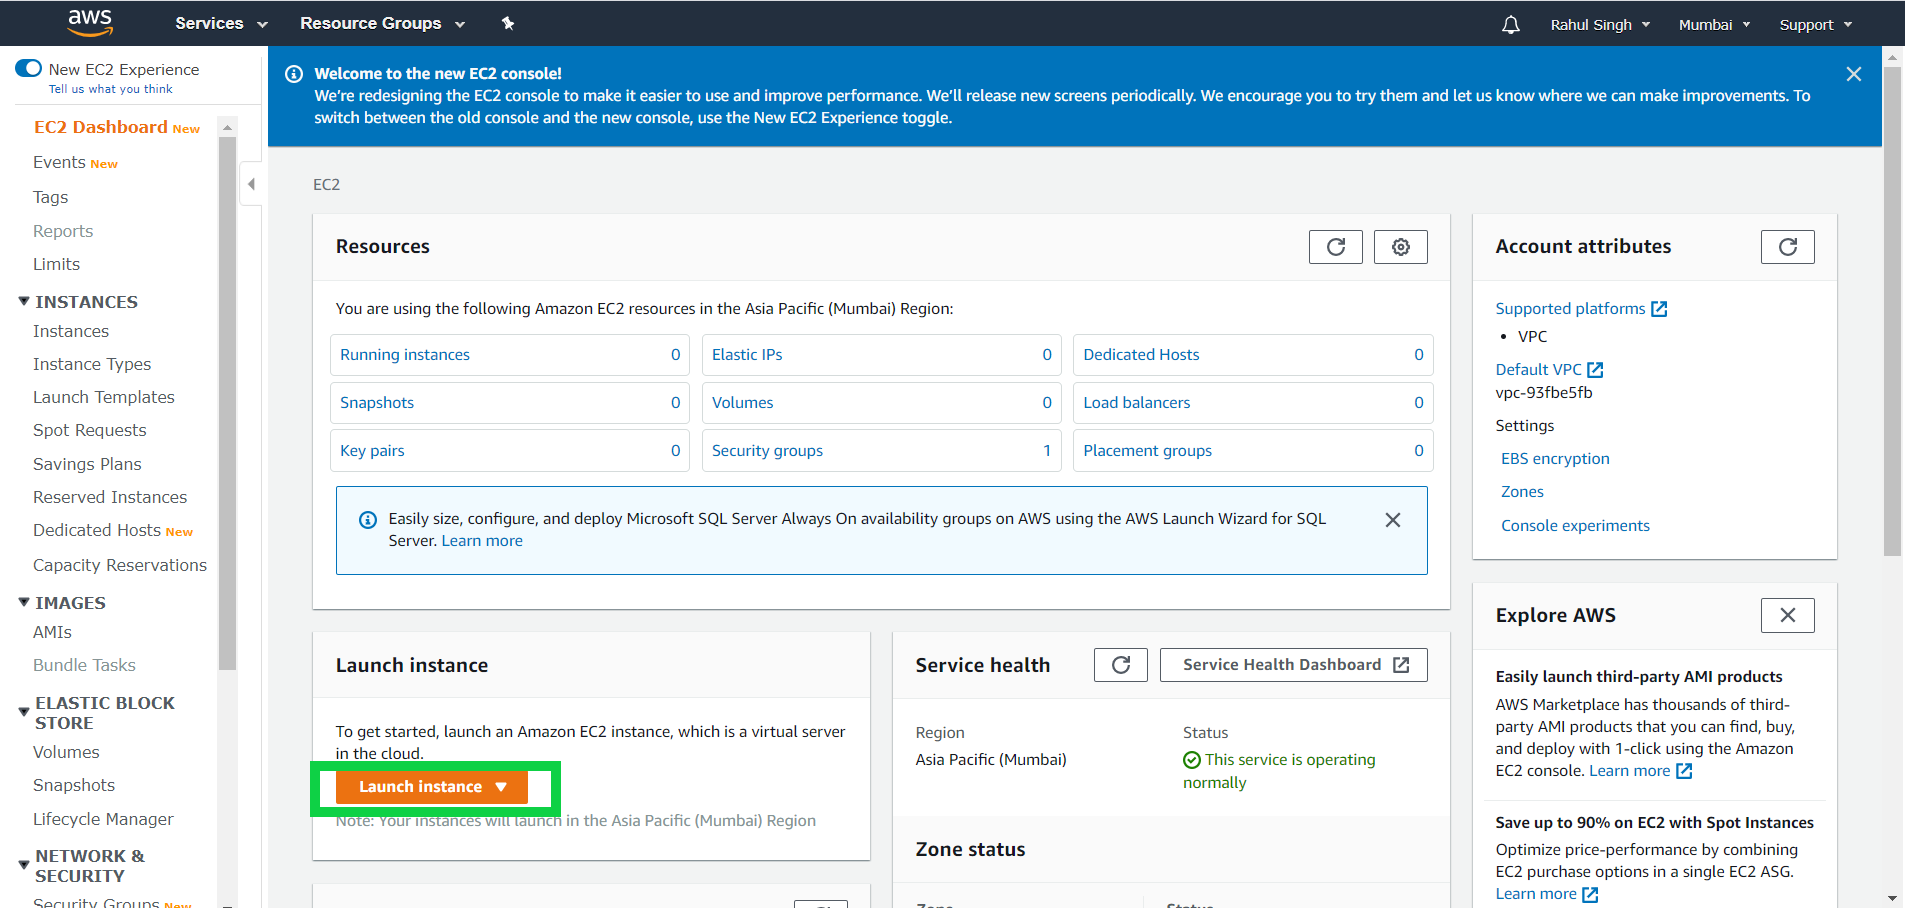Click the info icon in the welcome banner

(x=293, y=73)
